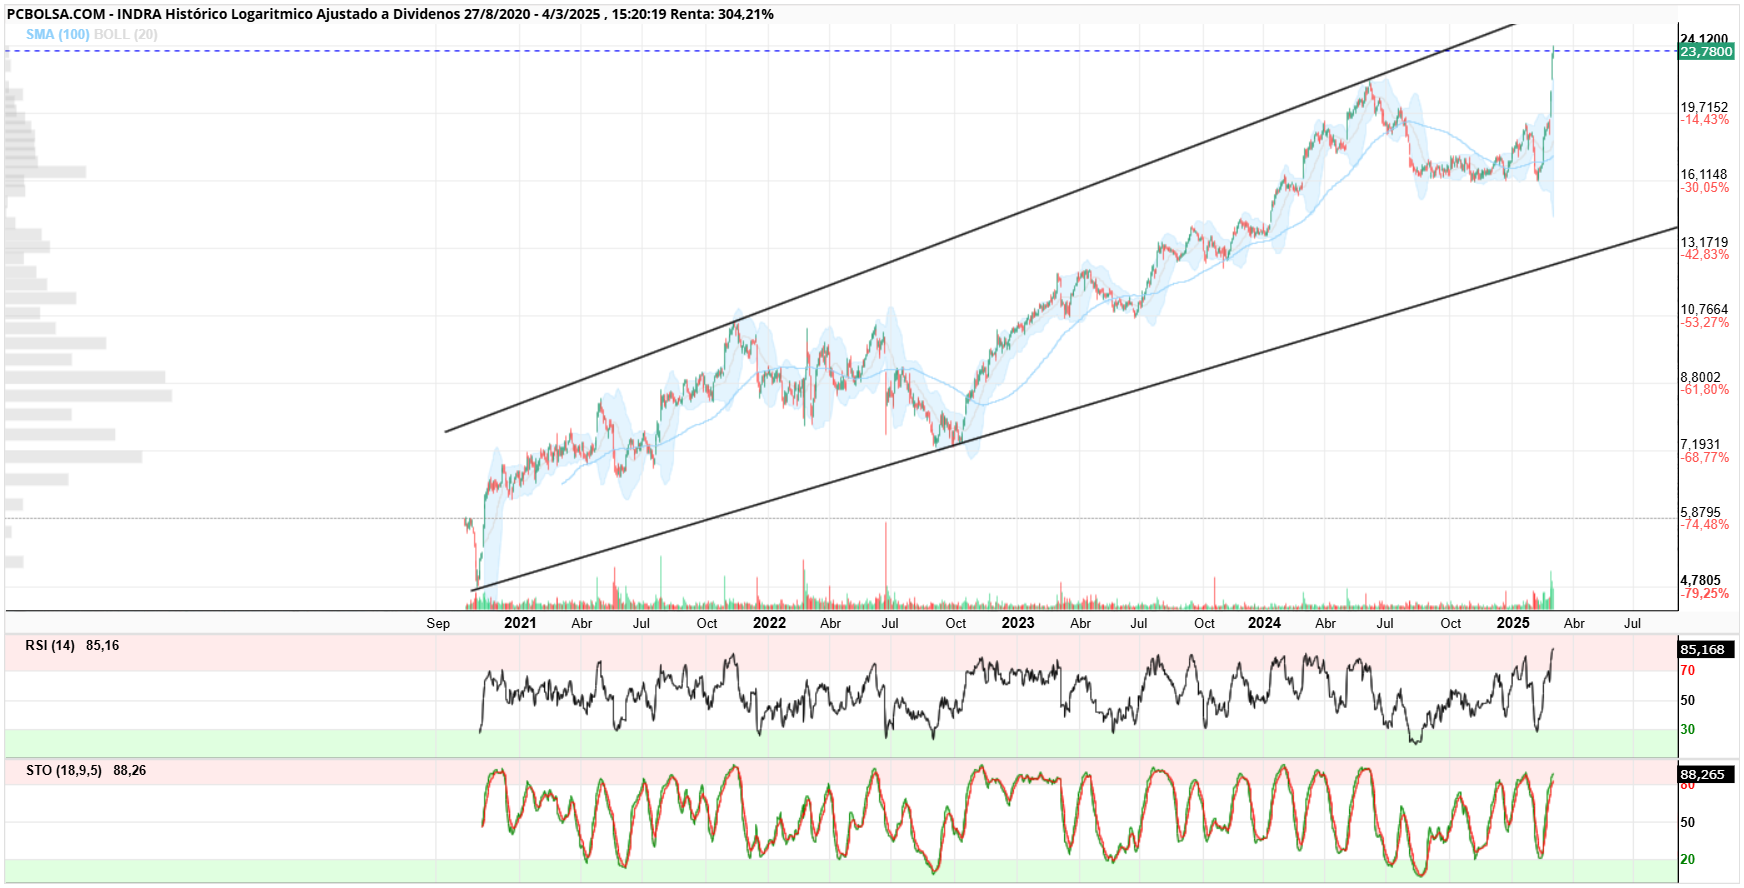Viewport: 1744px width, 888px height.
Task: Click the Sep label on the time axis
Action: coord(438,623)
